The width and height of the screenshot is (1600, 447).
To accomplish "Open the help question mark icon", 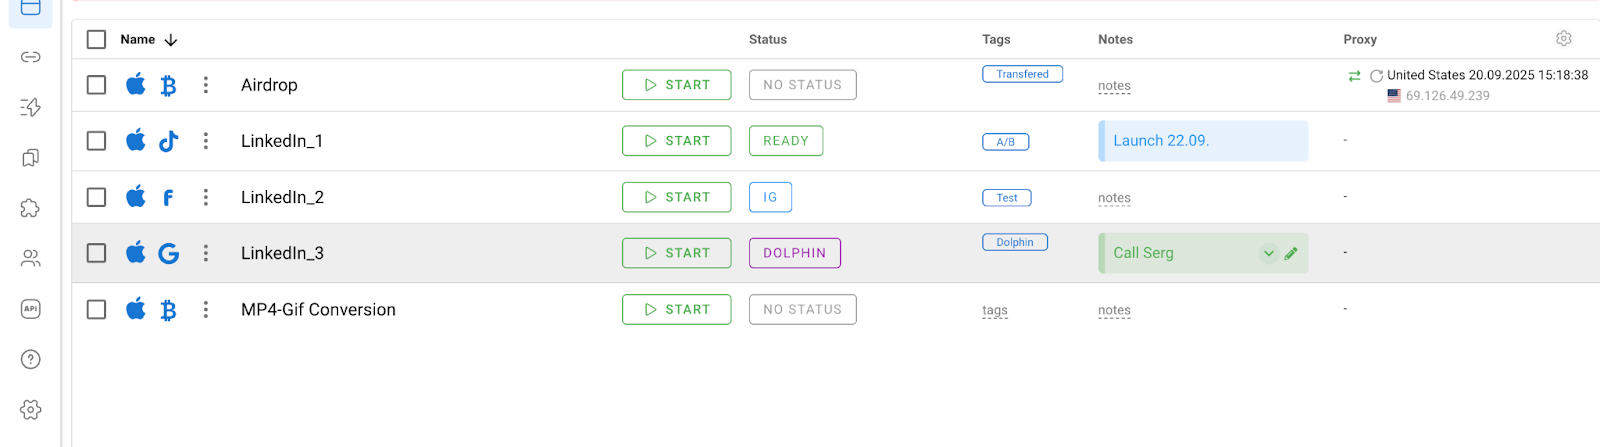I will (x=31, y=359).
